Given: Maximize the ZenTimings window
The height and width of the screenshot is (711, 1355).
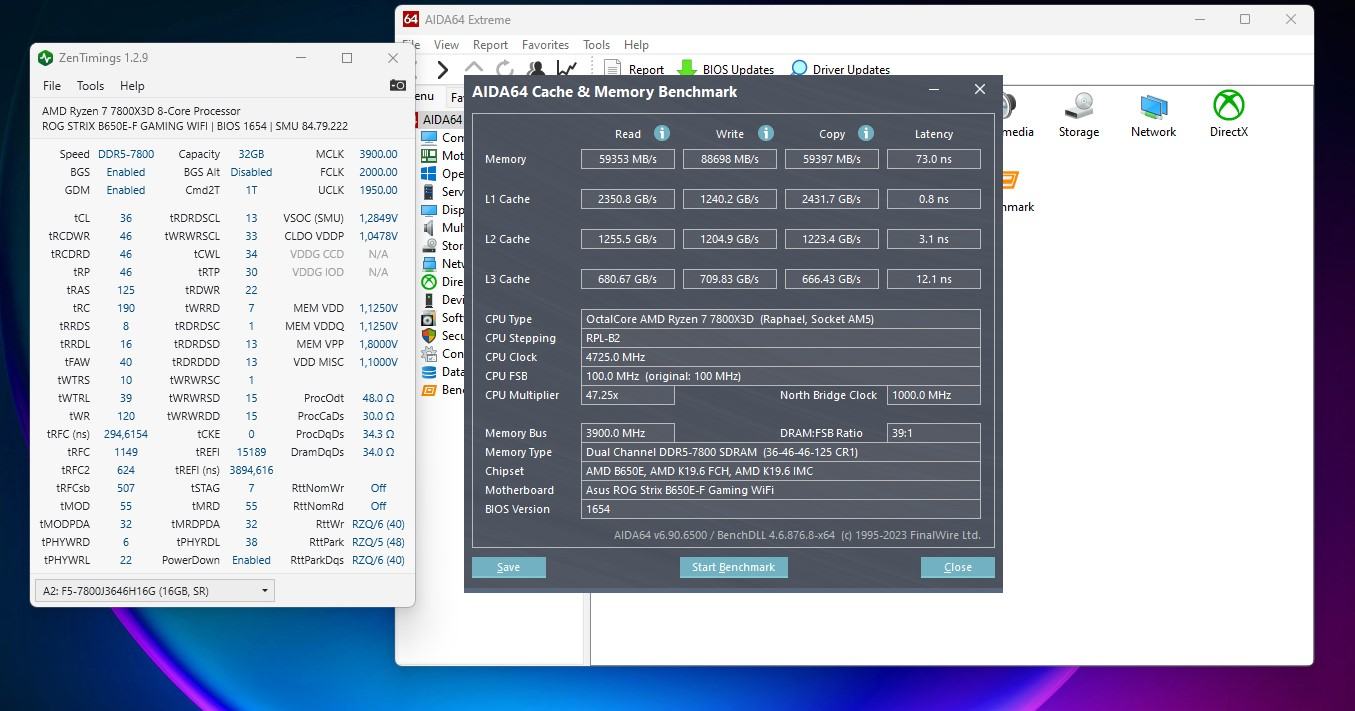Looking at the screenshot, I should 347,58.
